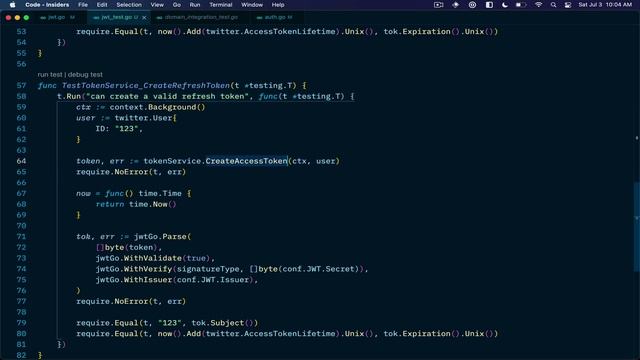Open Spotlight search

(553, 5)
